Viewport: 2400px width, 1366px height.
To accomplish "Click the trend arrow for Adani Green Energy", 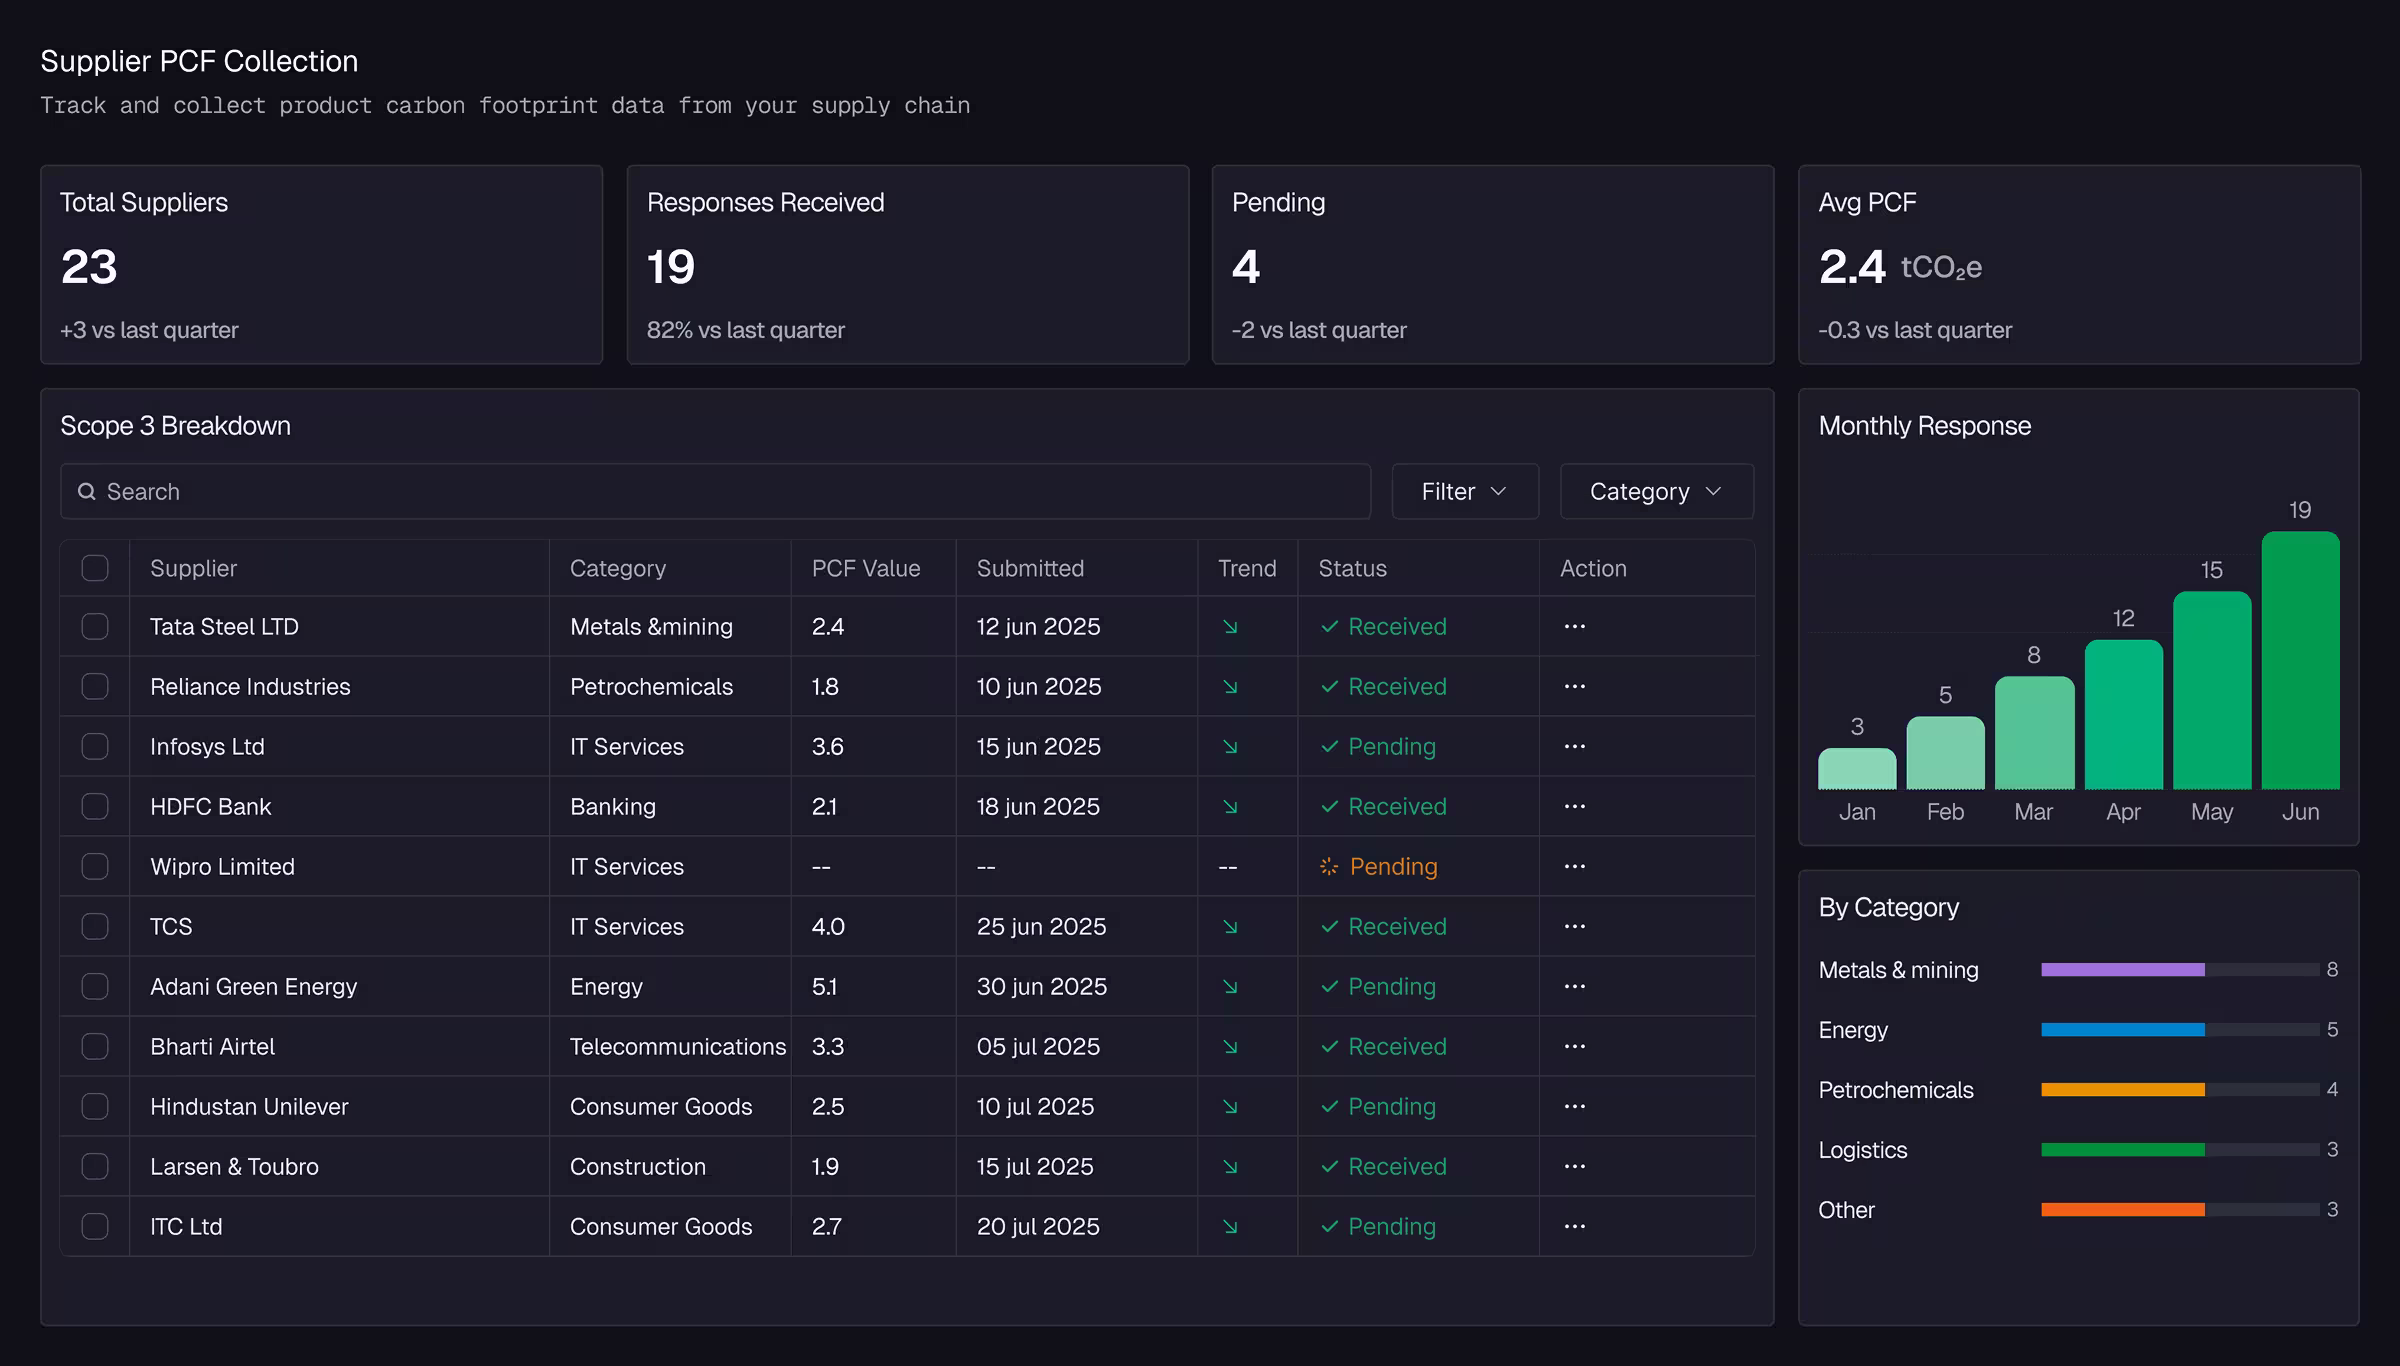I will coord(1230,986).
